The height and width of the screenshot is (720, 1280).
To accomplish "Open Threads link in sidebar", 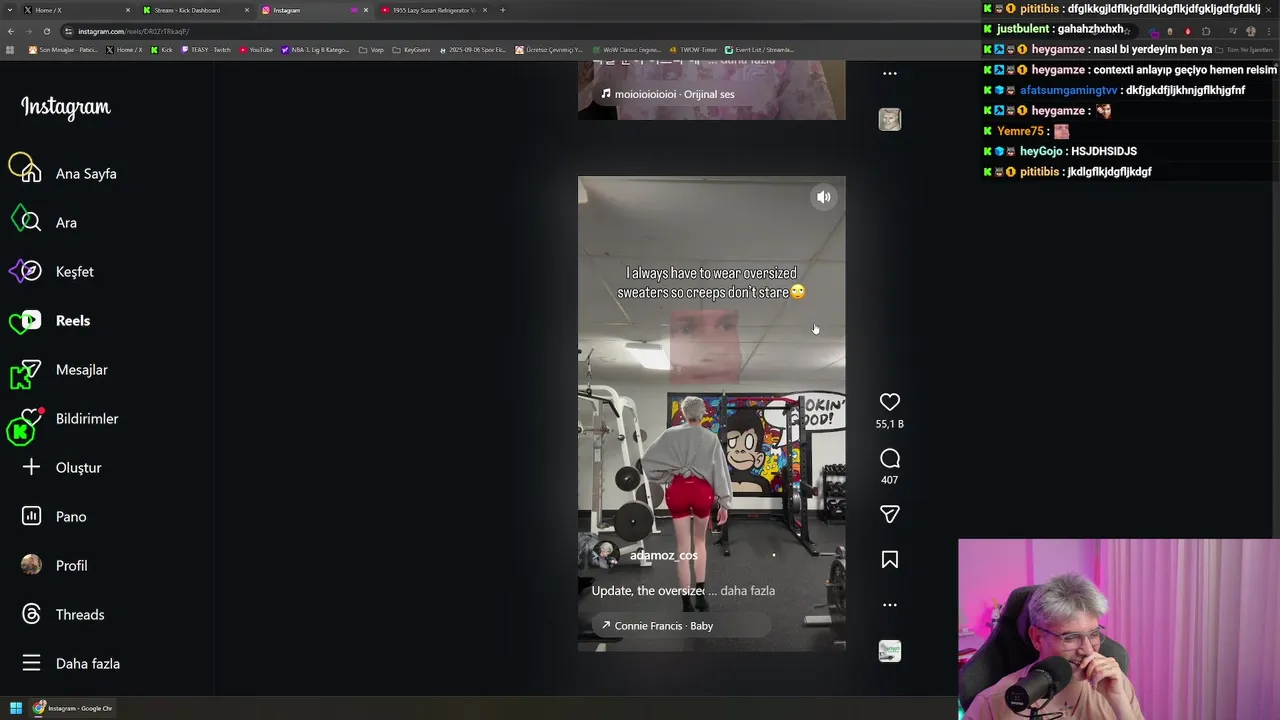I will tap(64, 615).
